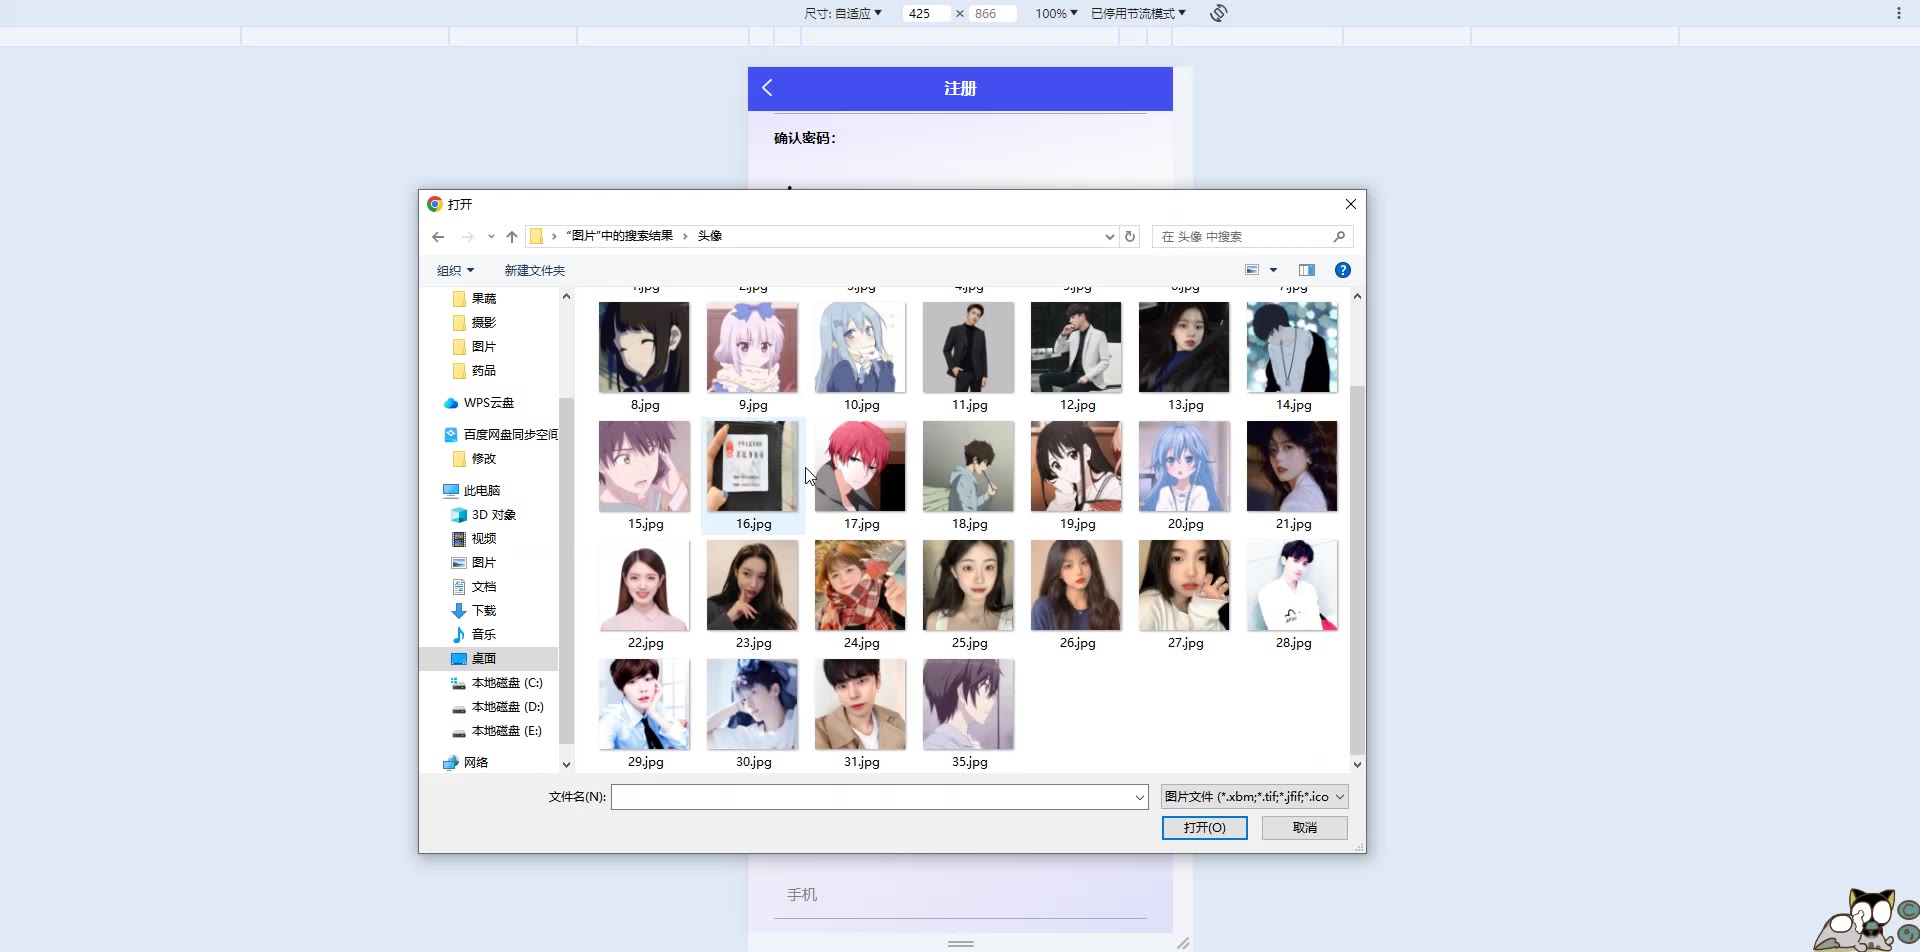Click the viewport width field 425
The height and width of the screenshot is (952, 1920).
pyautogui.click(x=925, y=13)
